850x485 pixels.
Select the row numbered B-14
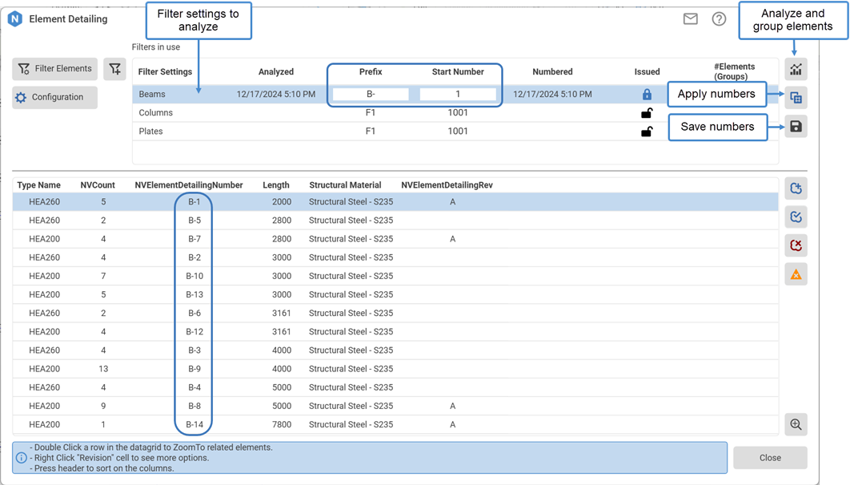click(x=396, y=424)
